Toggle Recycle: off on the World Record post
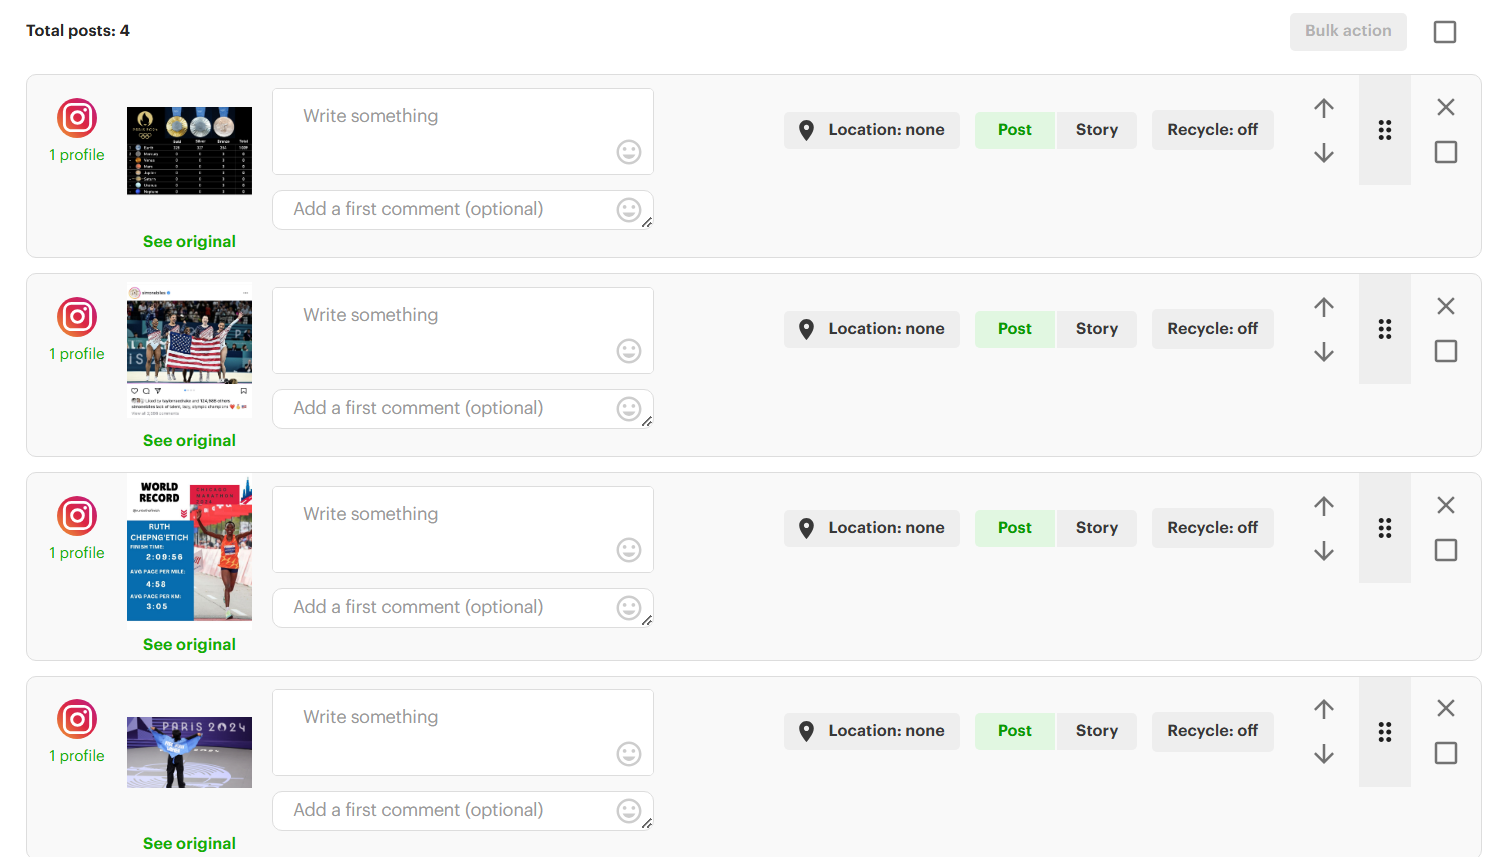Viewport: 1500px width, 857px height. [1213, 528]
